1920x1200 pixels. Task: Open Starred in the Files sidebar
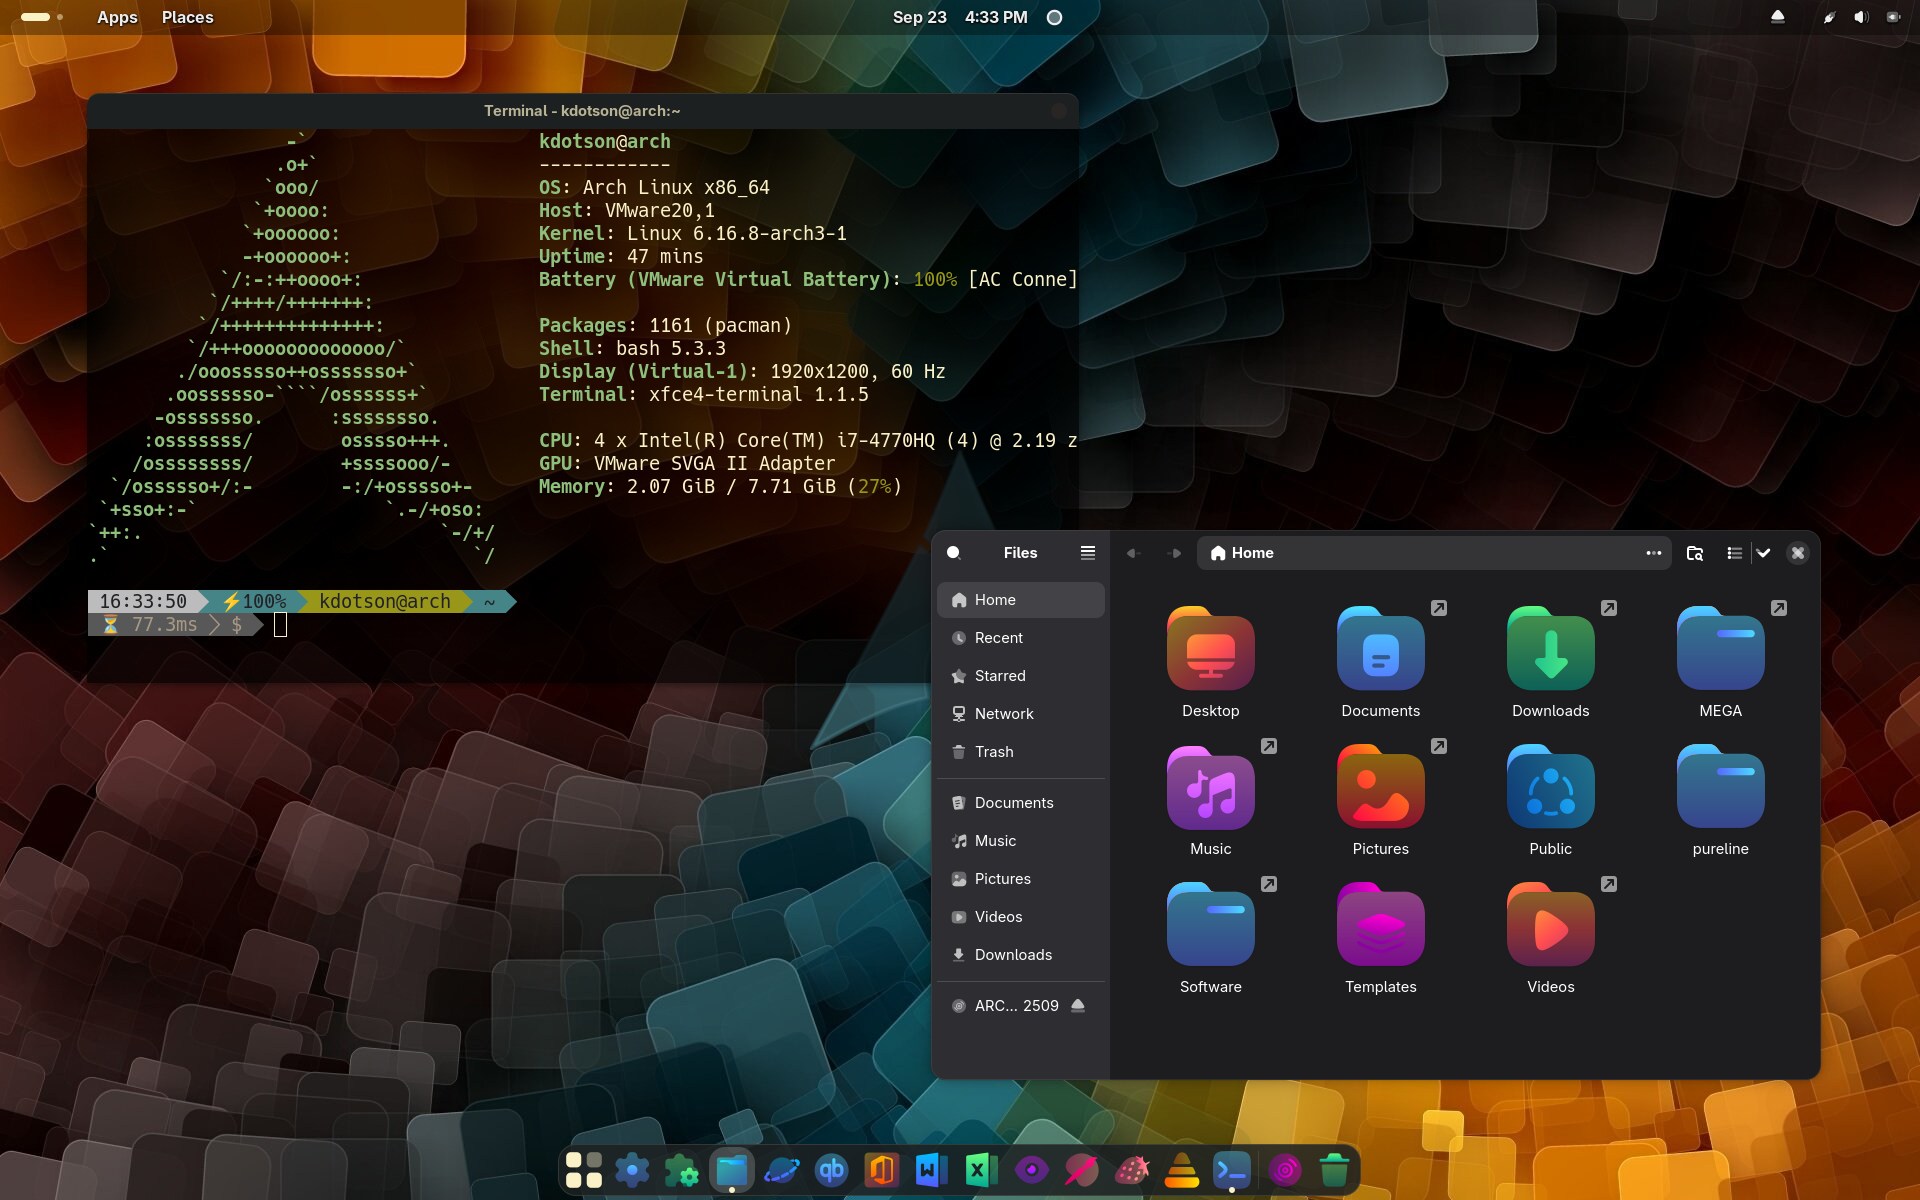click(x=1021, y=676)
